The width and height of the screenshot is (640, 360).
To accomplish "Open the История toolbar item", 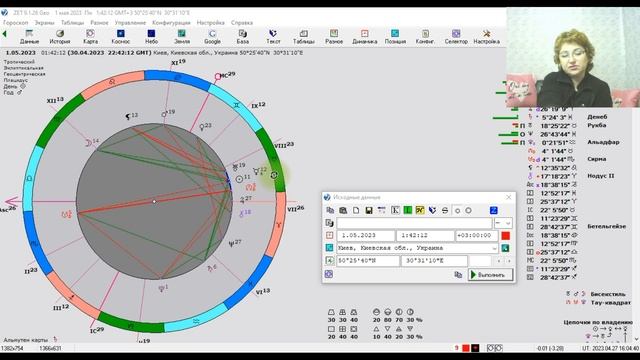I will coord(60,36).
